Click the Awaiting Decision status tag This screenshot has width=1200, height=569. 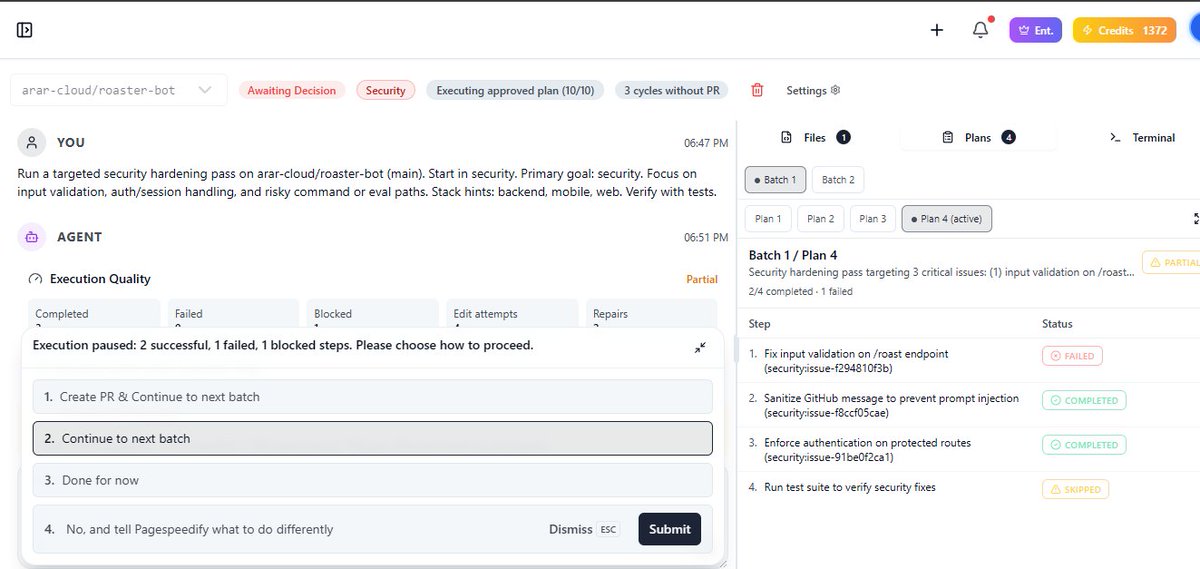(x=291, y=90)
